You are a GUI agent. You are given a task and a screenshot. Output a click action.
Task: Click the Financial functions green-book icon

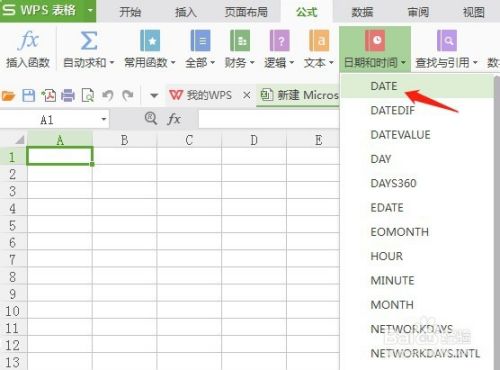point(240,40)
